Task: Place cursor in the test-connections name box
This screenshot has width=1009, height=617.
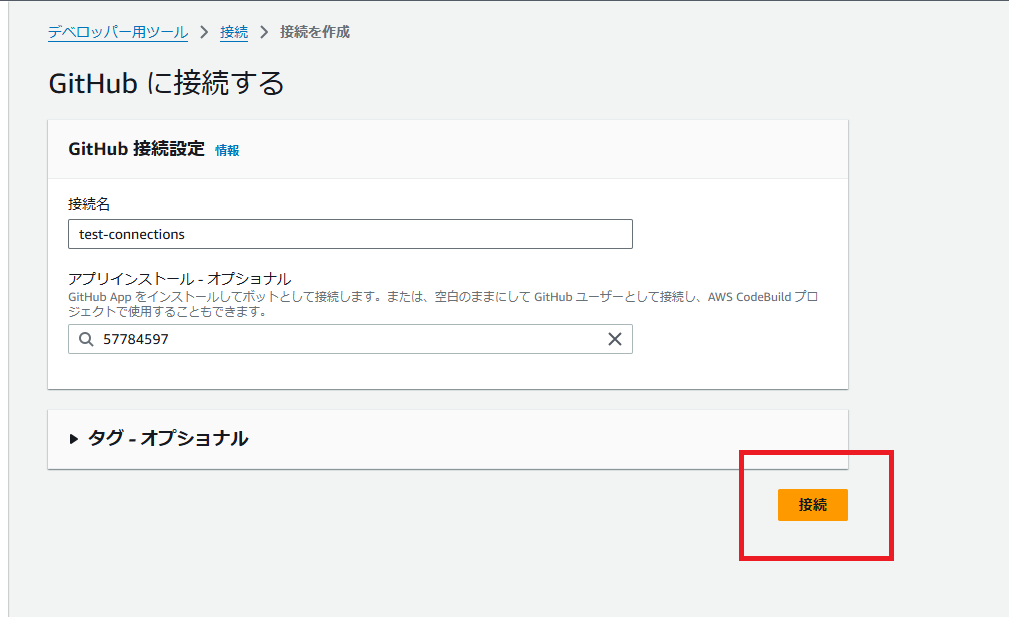Action: [350, 234]
